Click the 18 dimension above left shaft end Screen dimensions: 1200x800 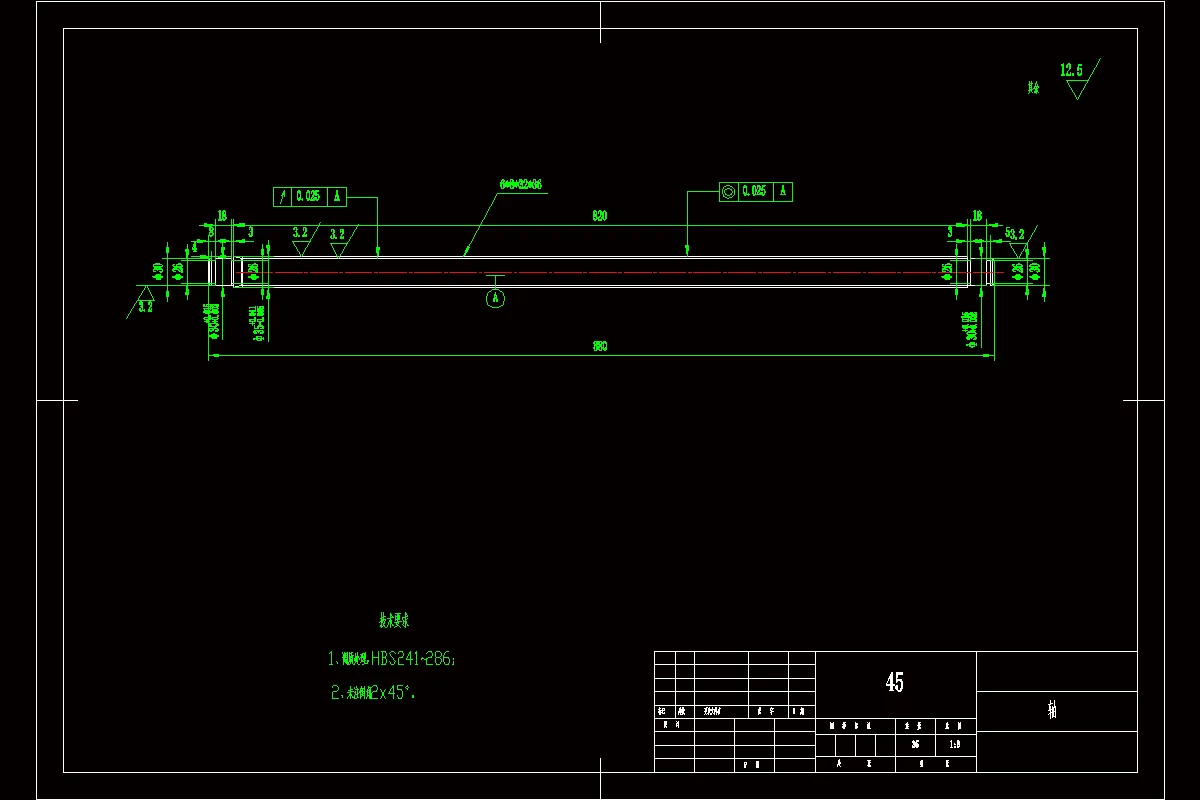tap(222, 215)
